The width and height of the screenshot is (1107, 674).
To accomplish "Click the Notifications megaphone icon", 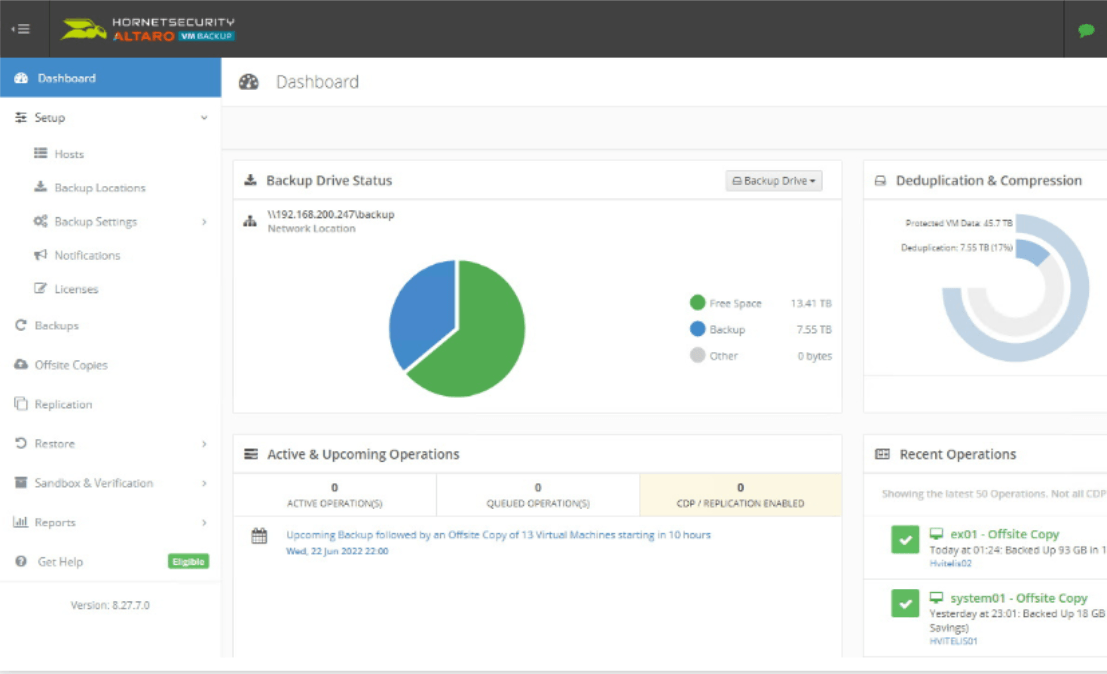I will [x=40, y=255].
